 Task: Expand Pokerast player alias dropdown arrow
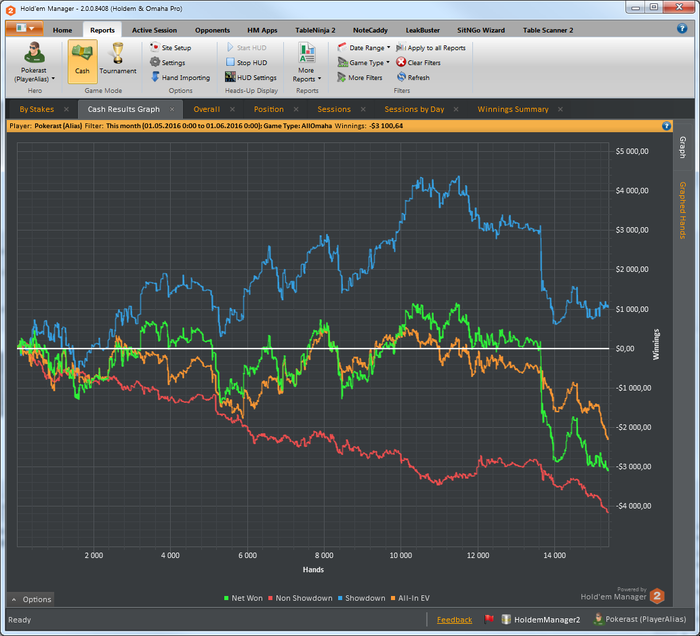pyautogui.click(x=53, y=79)
